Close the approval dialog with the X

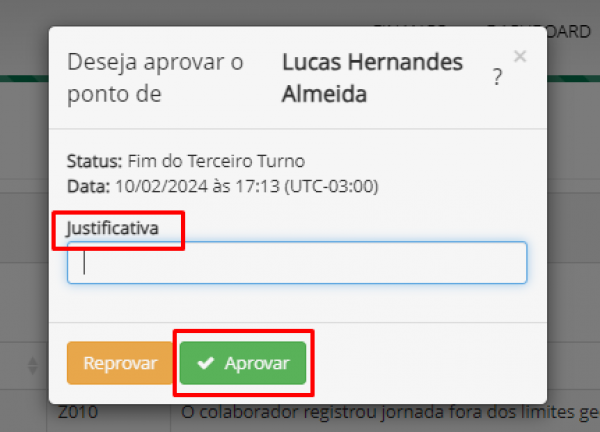pyautogui.click(x=520, y=57)
